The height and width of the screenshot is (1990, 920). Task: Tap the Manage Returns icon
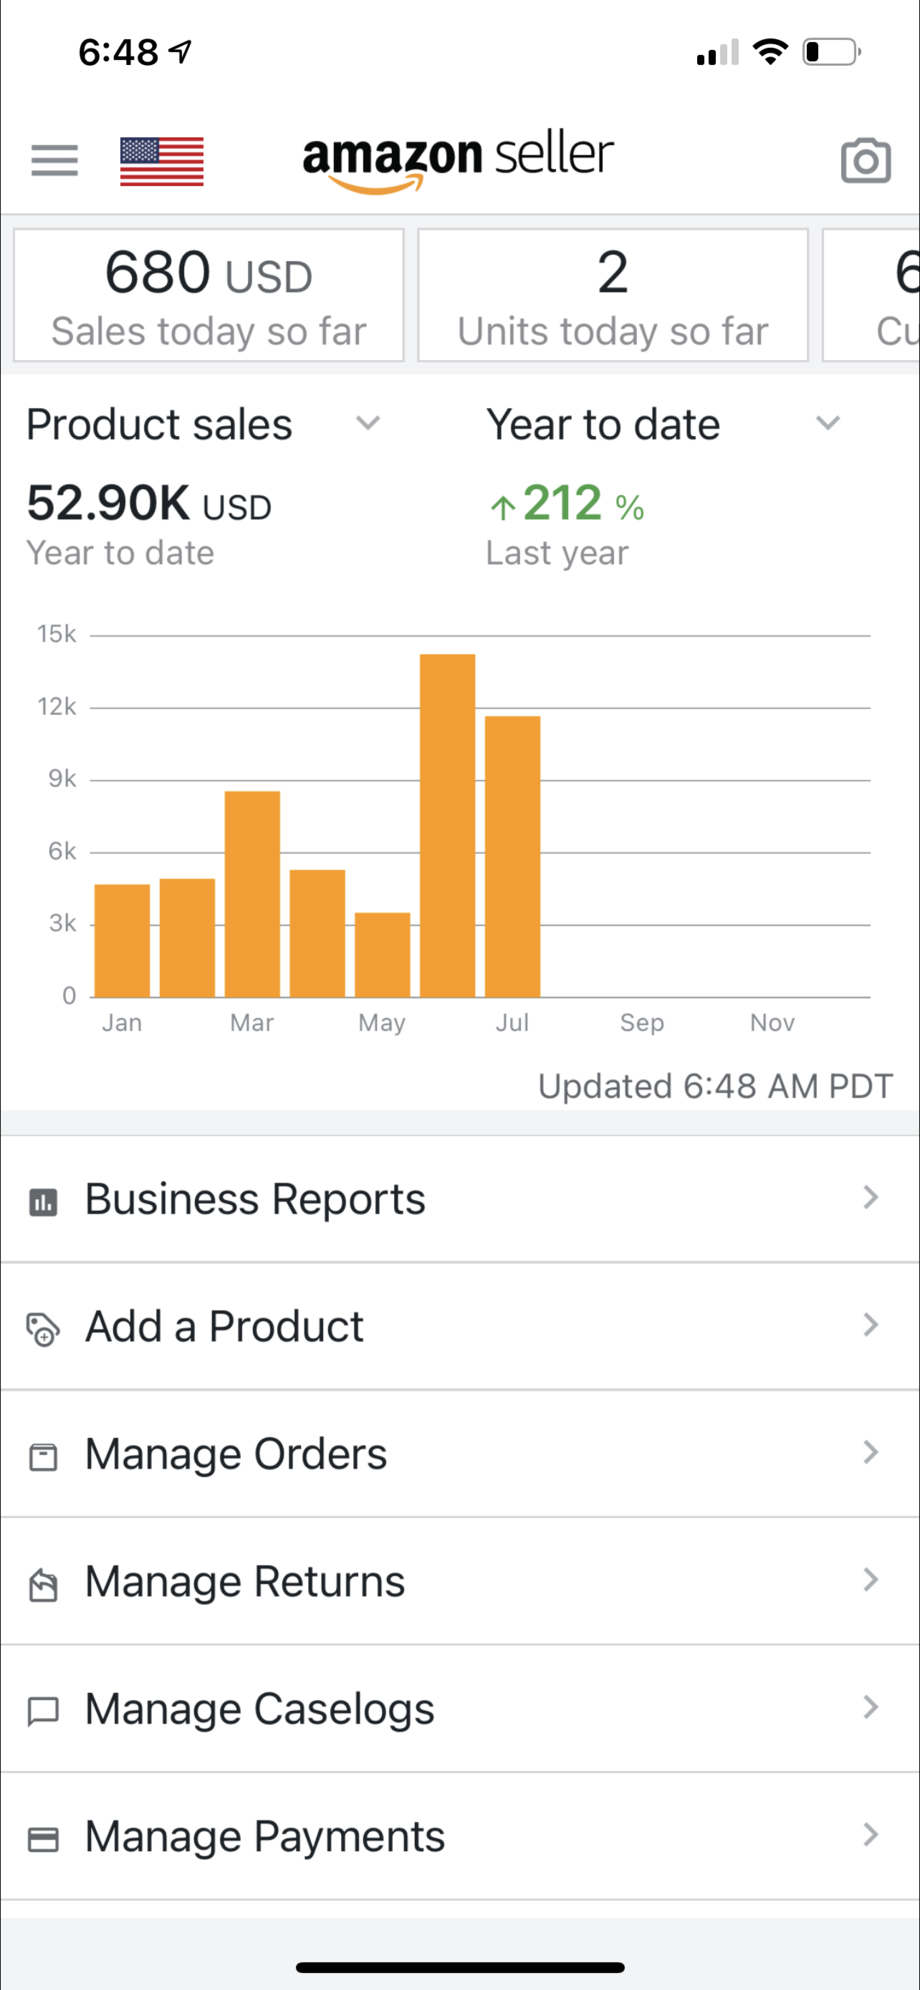tap(43, 1584)
